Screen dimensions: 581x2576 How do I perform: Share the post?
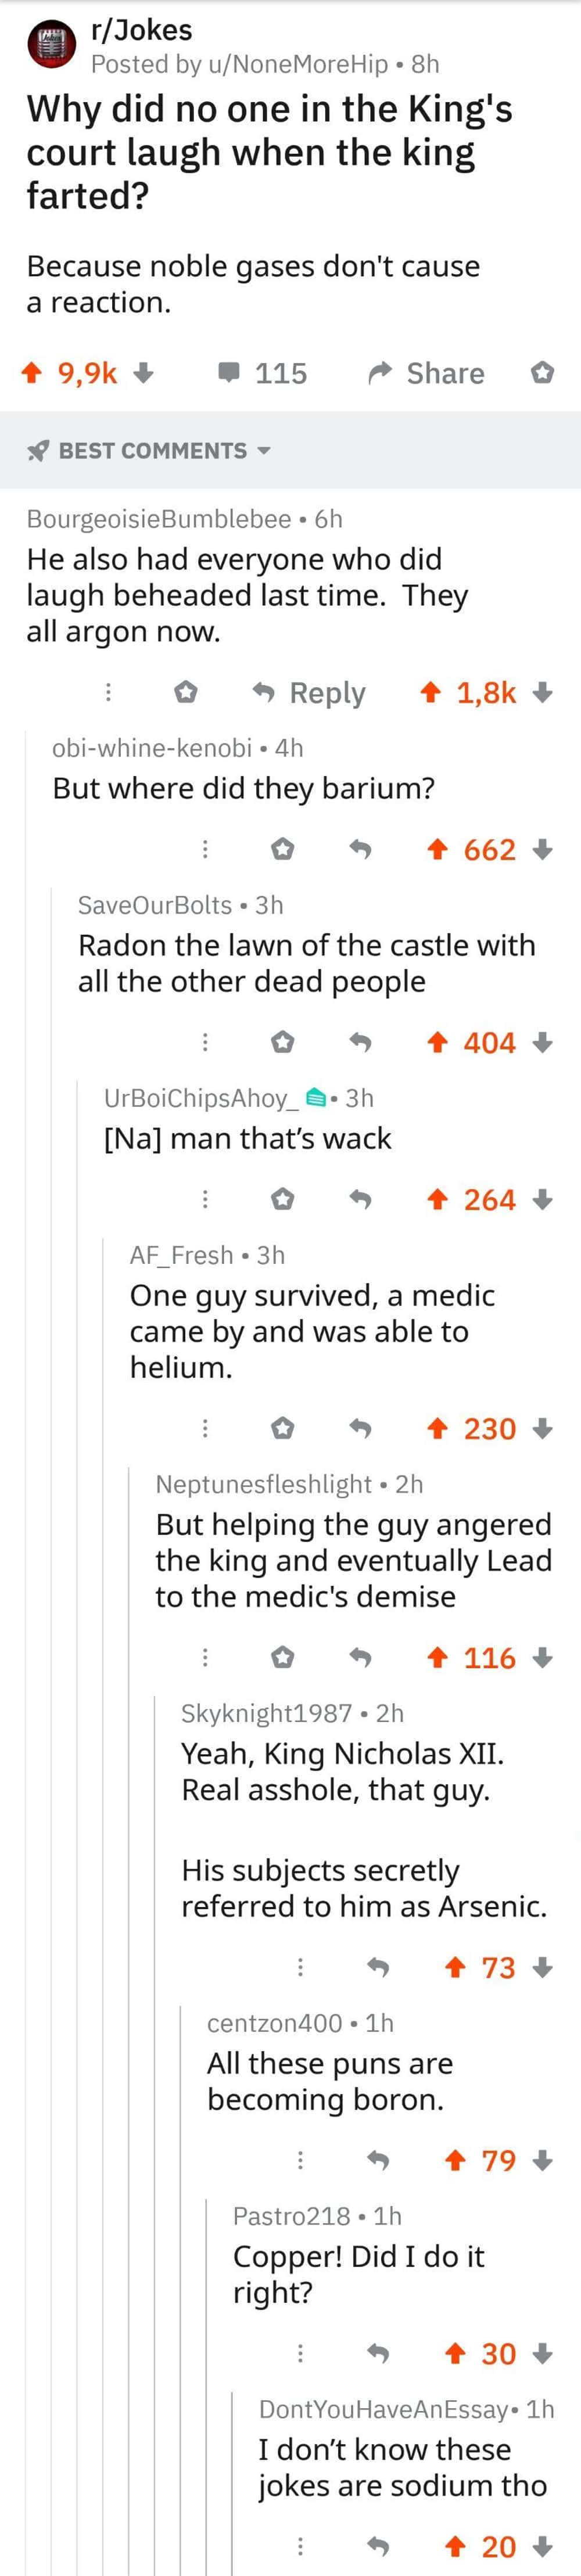(x=426, y=373)
